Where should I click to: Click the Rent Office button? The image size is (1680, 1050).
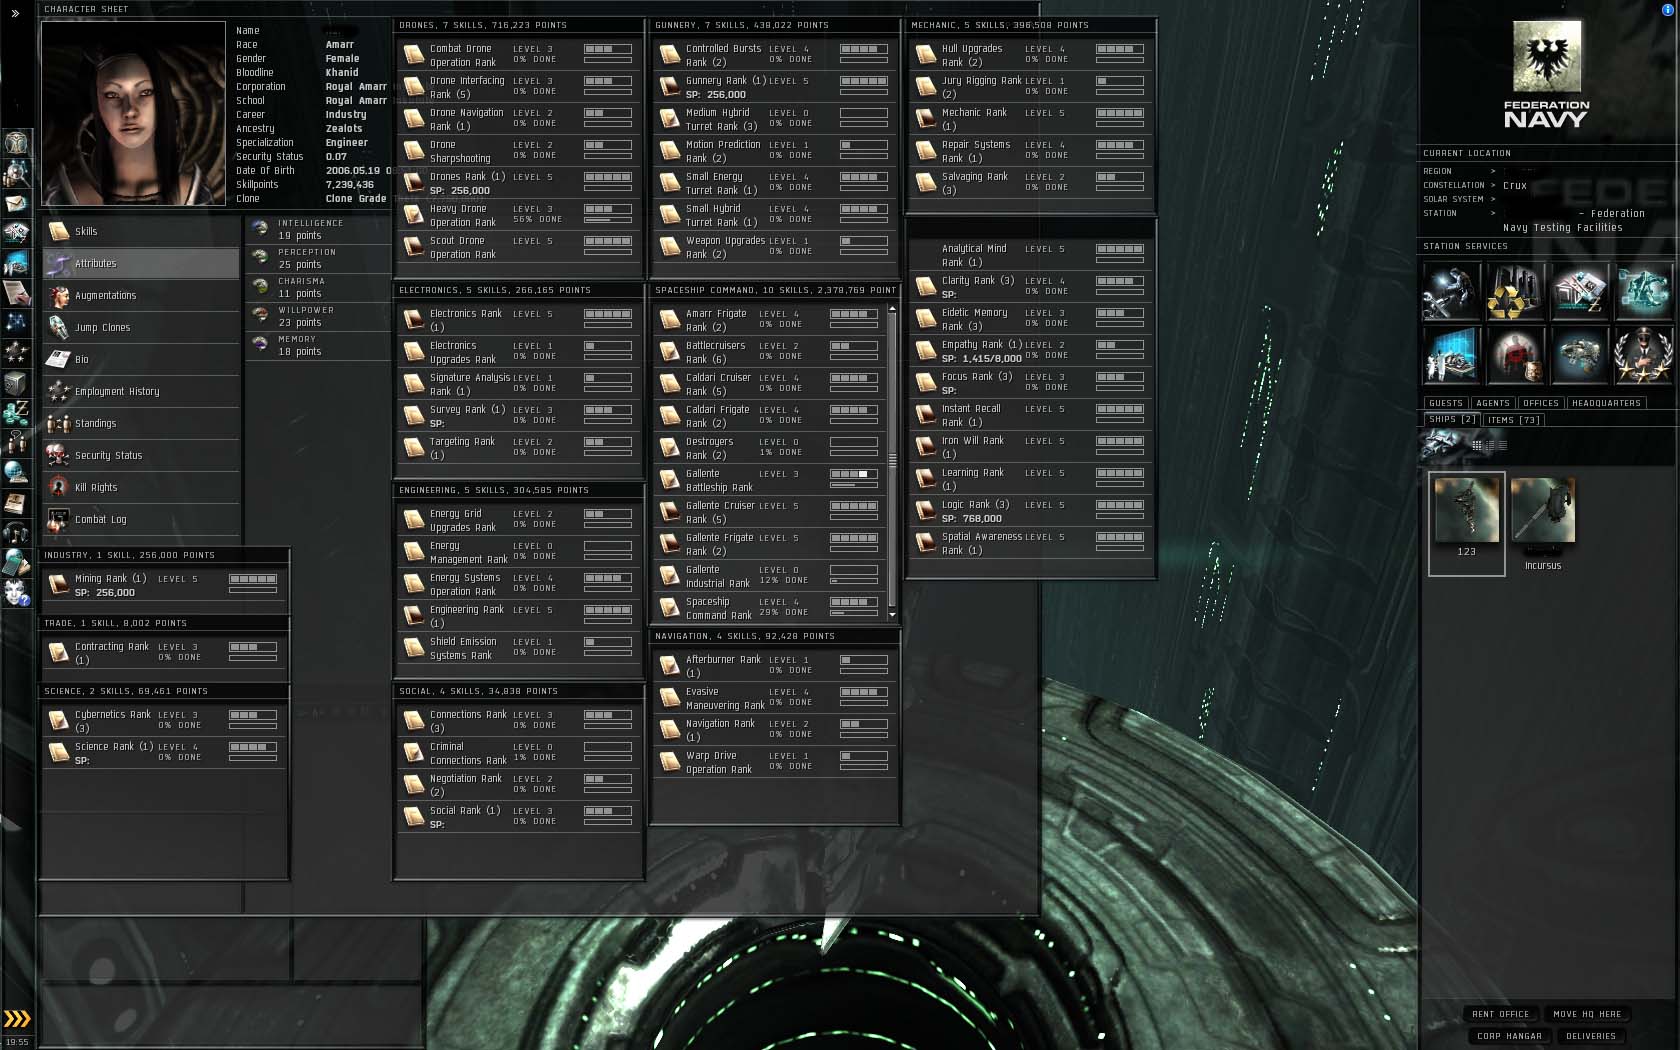(1501, 1014)
